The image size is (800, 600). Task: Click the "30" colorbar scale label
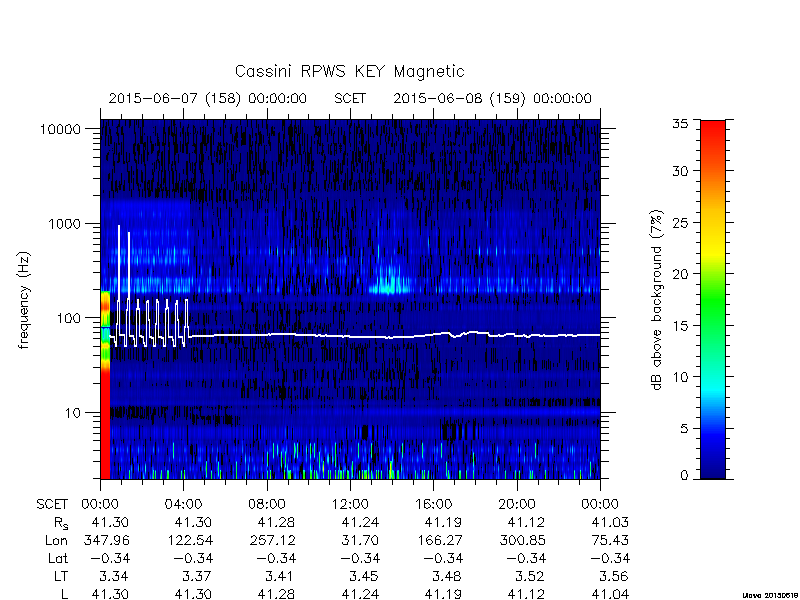click(x=680, y=171)
